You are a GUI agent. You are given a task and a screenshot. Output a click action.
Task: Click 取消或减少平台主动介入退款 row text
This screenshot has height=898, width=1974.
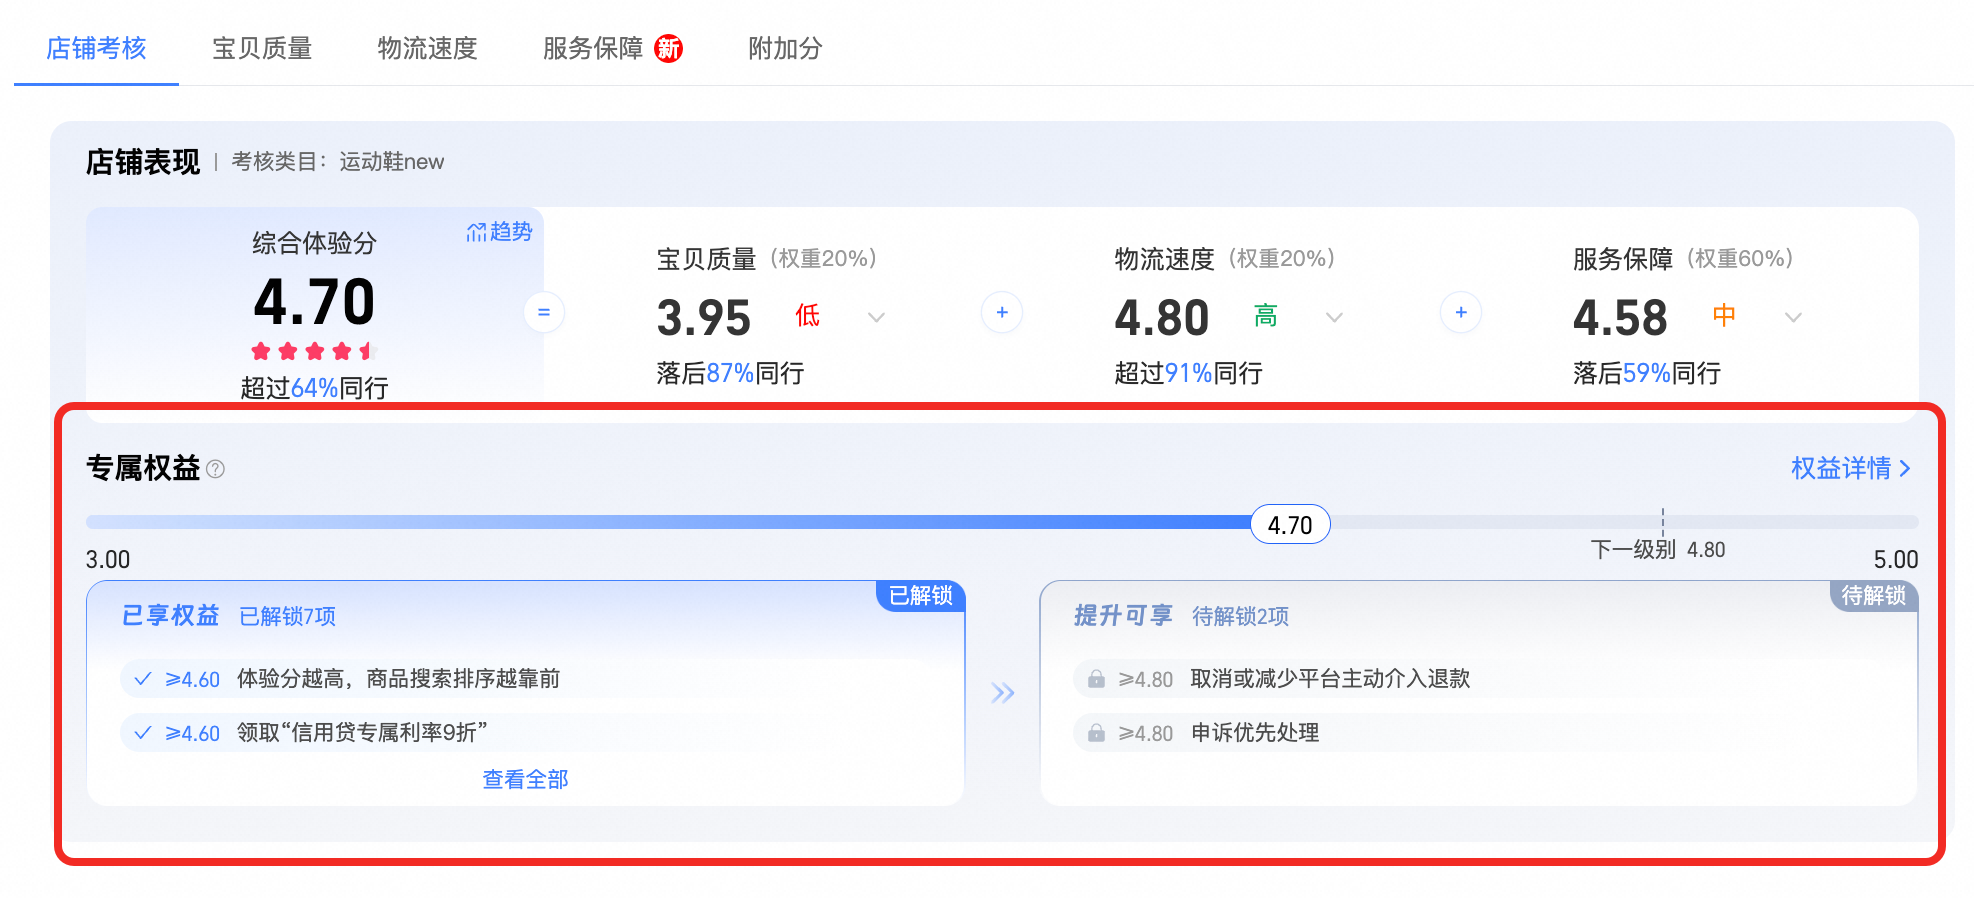(x=1330, y=679)
